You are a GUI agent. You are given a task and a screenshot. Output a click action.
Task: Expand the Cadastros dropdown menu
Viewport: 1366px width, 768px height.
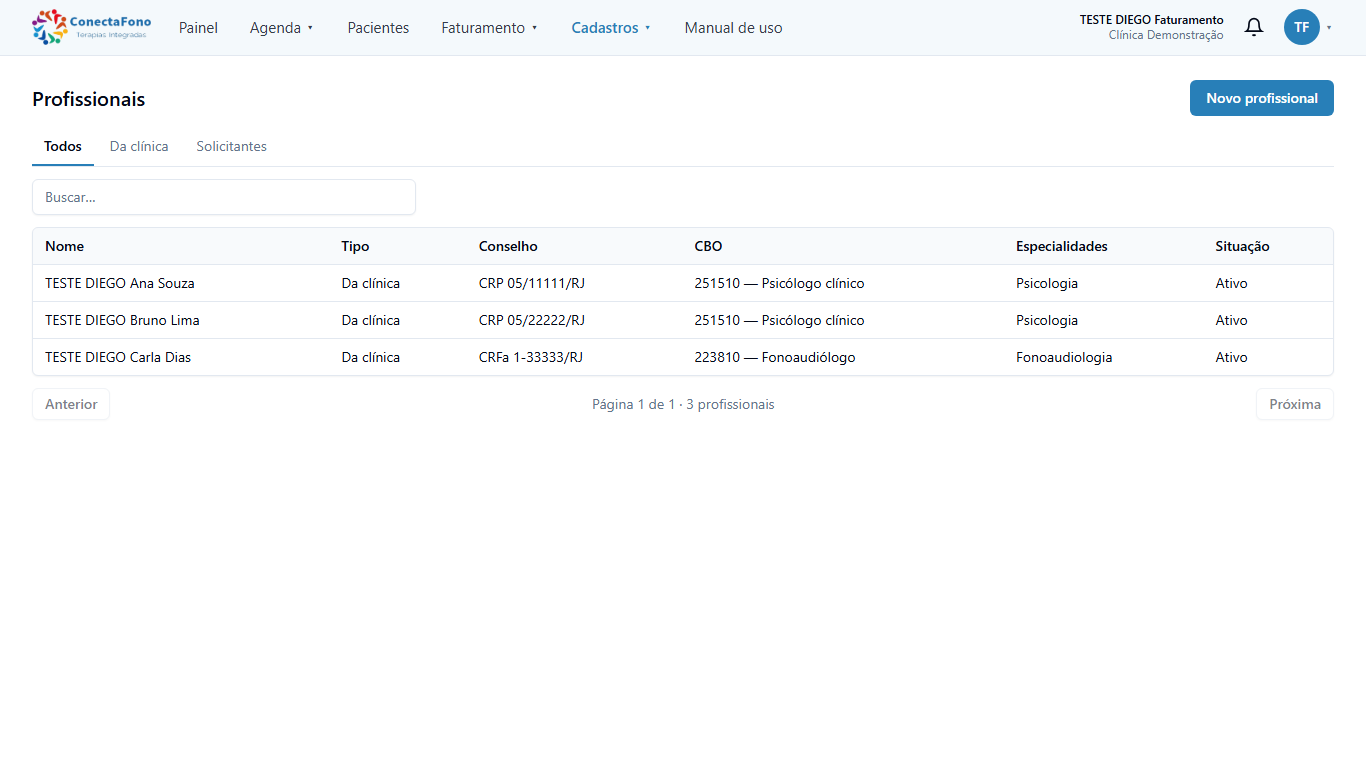point(611,28)
